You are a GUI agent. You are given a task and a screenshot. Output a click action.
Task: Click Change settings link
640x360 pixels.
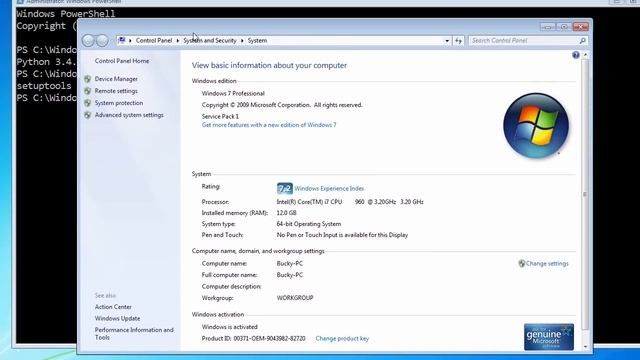pos(547,264)
